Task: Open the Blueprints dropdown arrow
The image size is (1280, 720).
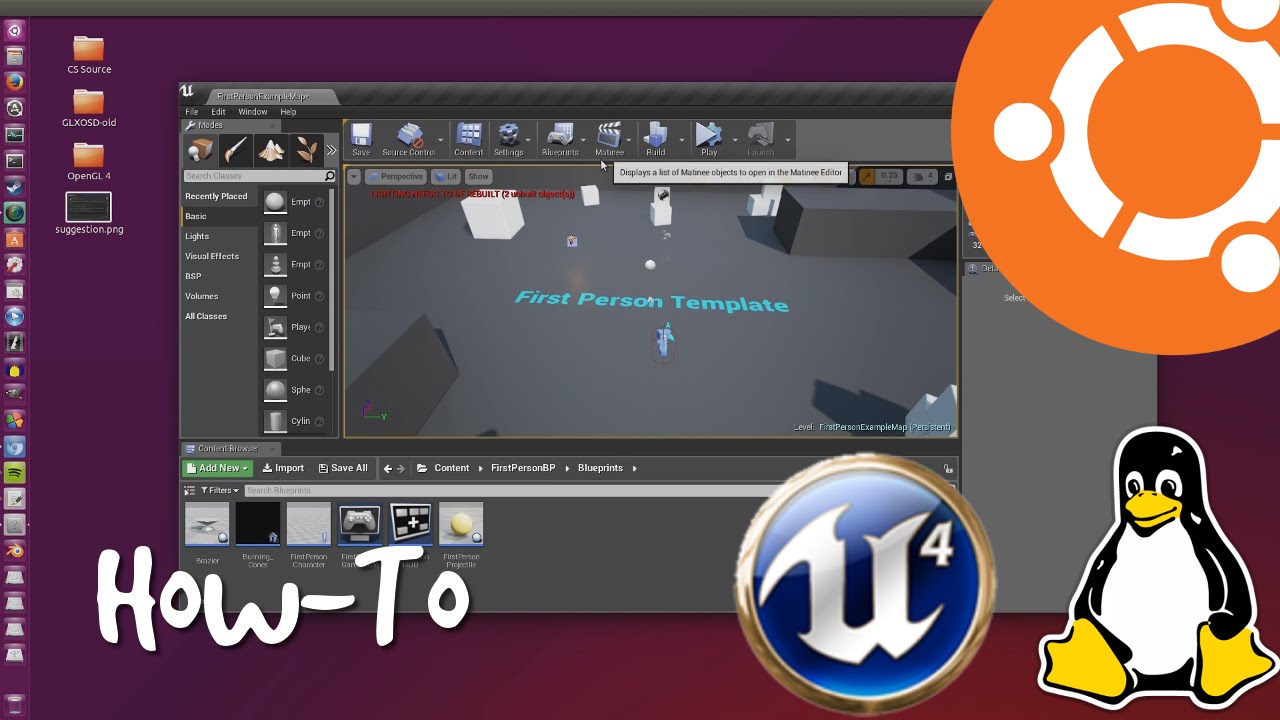Action: click(x=583, y=140)
